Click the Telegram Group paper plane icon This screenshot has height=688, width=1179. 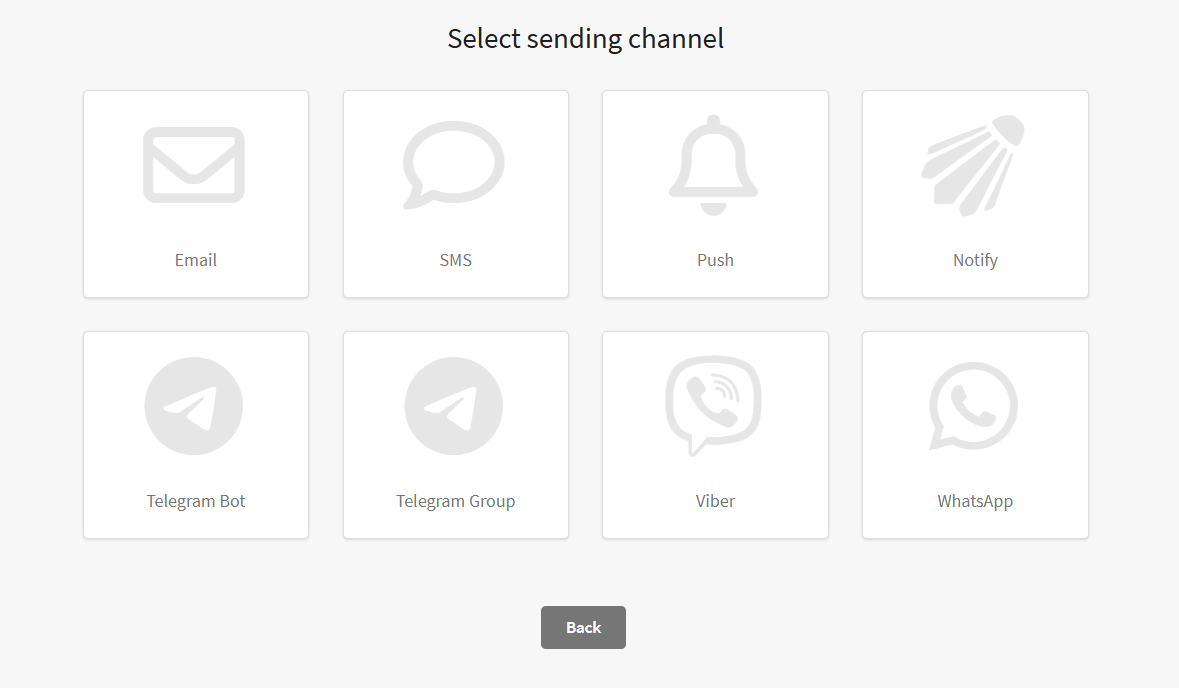click(x=453, y=406)
